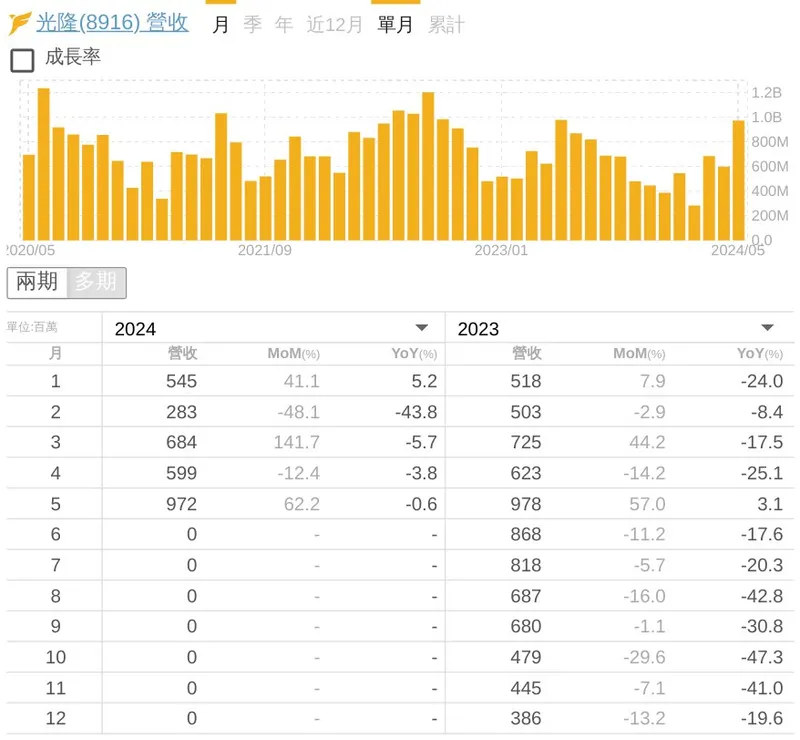The image size is (800, 740).
Task: Select YoY value -43.8
Action: tap(416, 412)
